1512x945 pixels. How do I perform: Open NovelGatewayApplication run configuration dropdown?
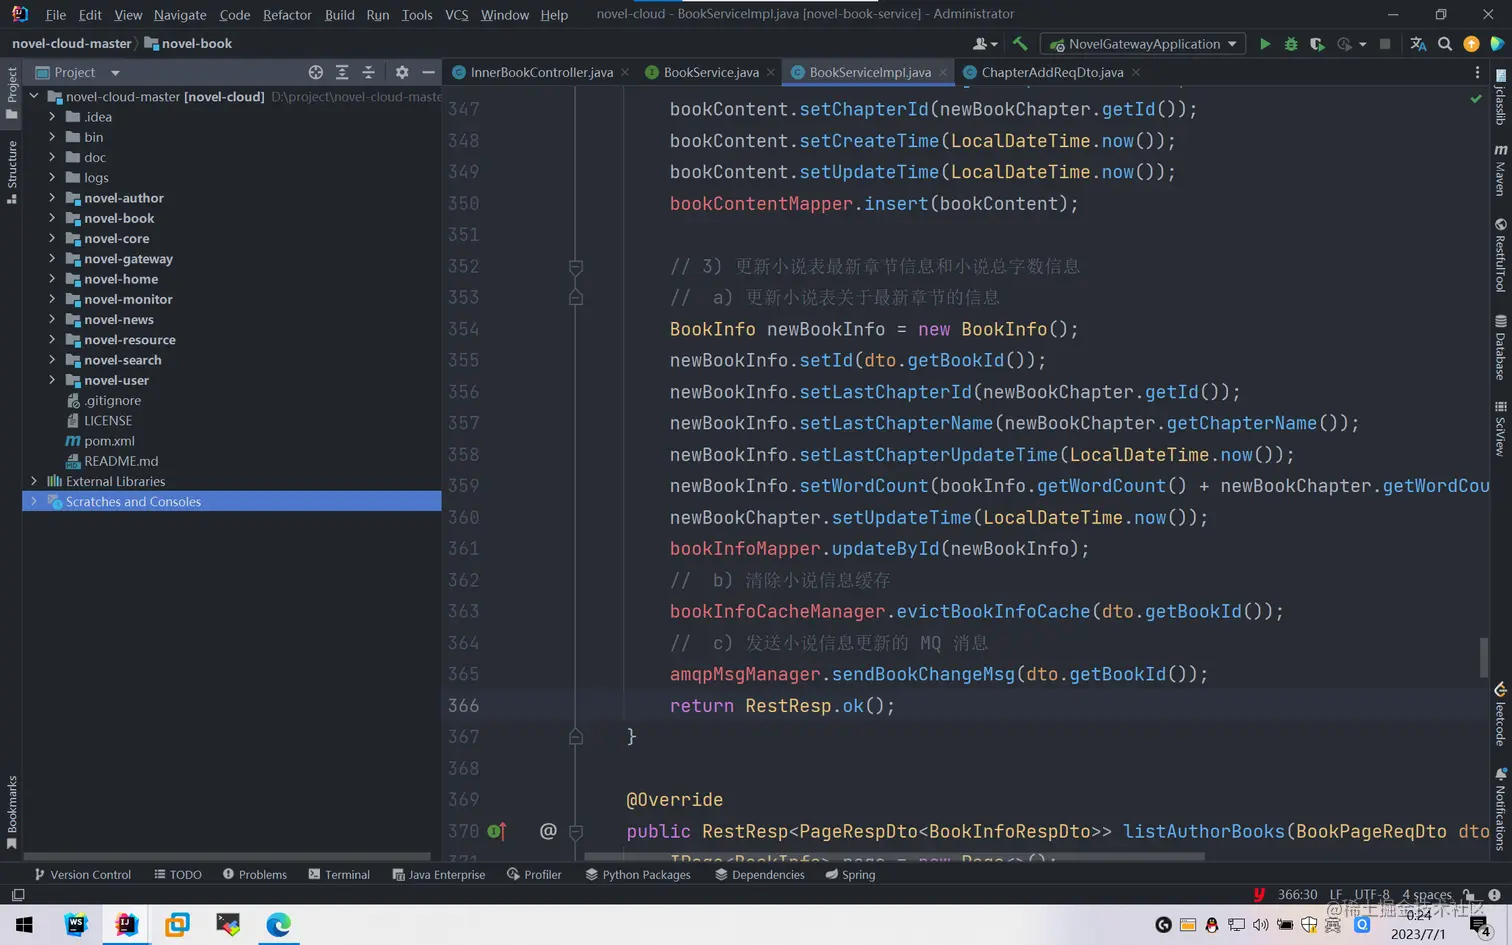click(1232, 44)
